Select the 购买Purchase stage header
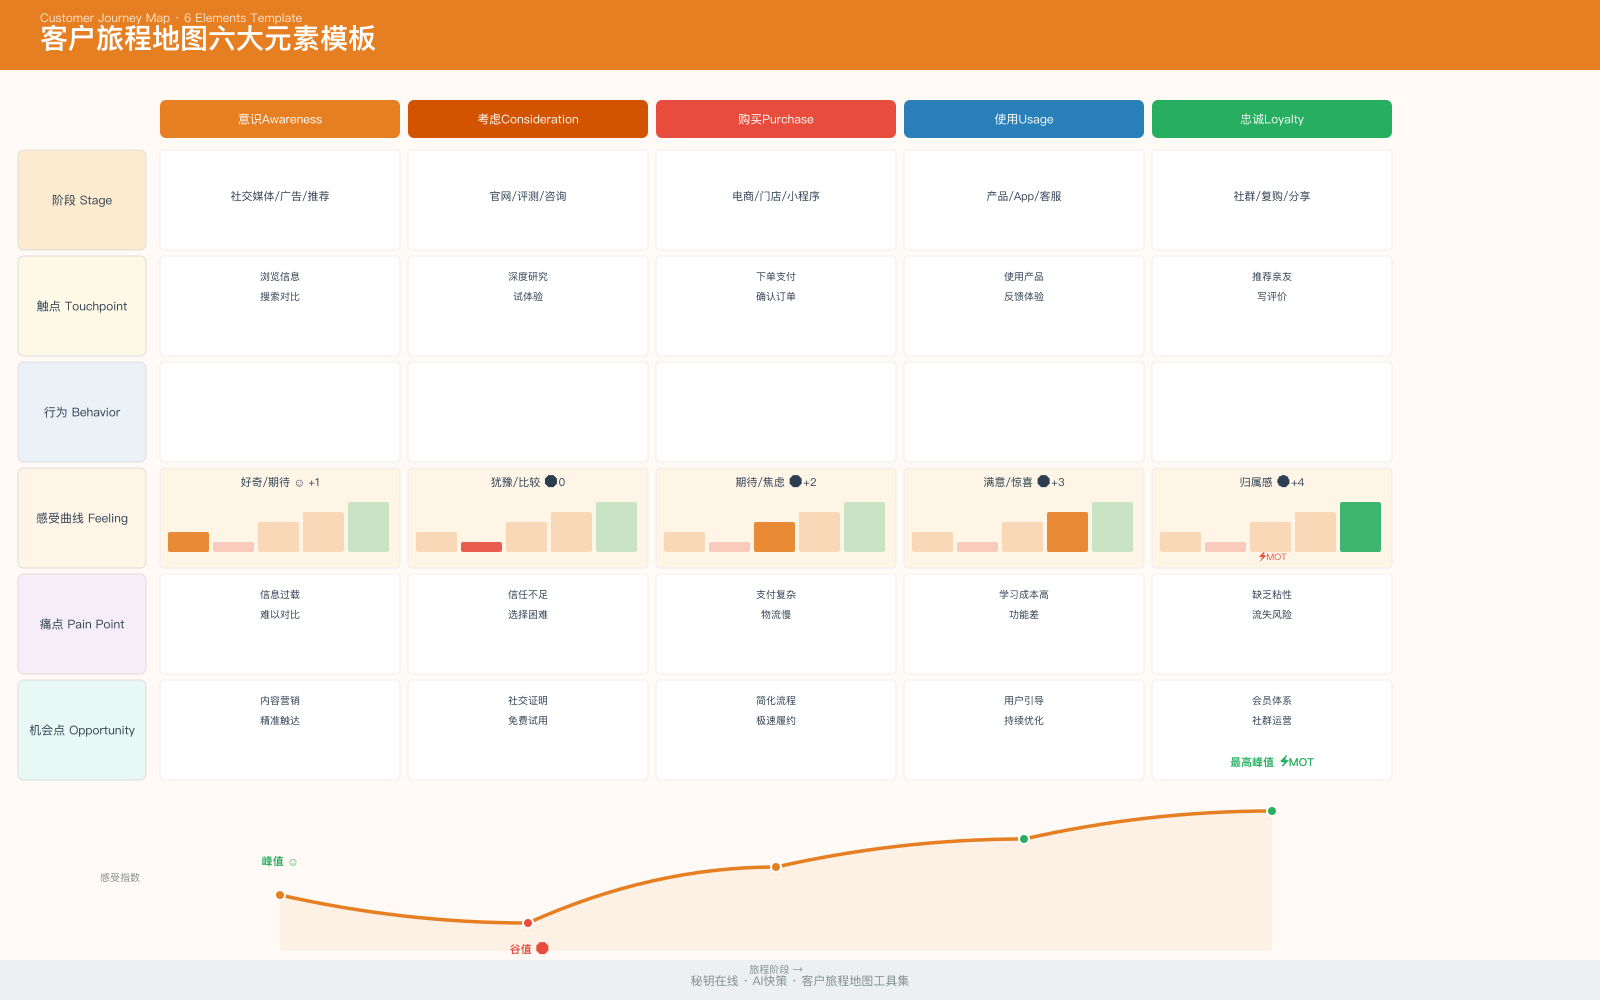The height and width of the screenshot is (1000, 1600). (776, 119)
